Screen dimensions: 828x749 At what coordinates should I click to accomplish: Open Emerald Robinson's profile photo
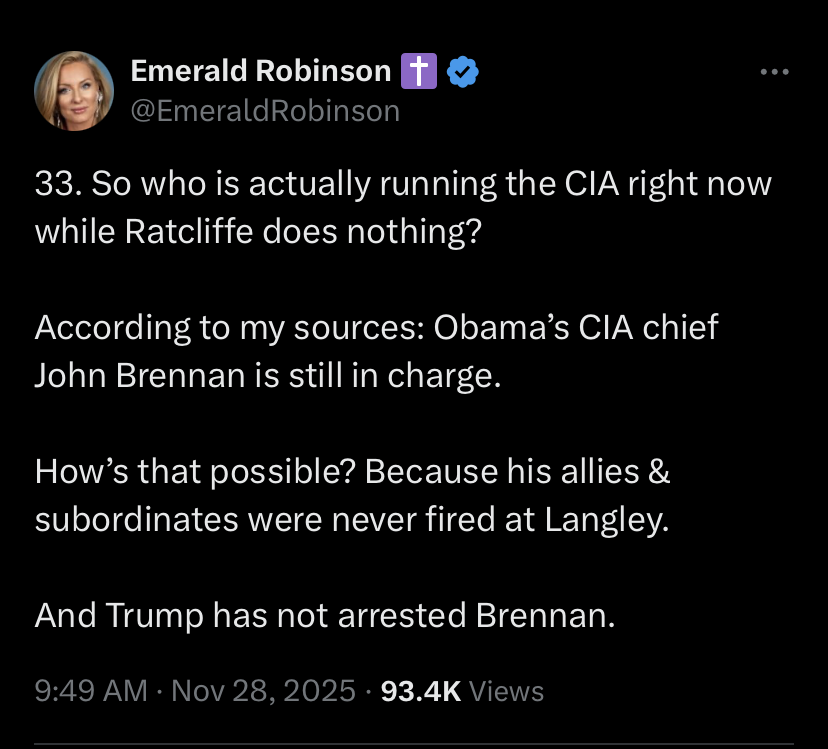74,91
